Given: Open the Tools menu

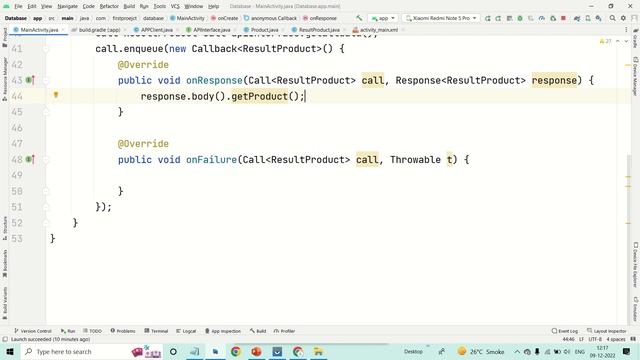Looking at the screenshot, I should click(160, 6).
